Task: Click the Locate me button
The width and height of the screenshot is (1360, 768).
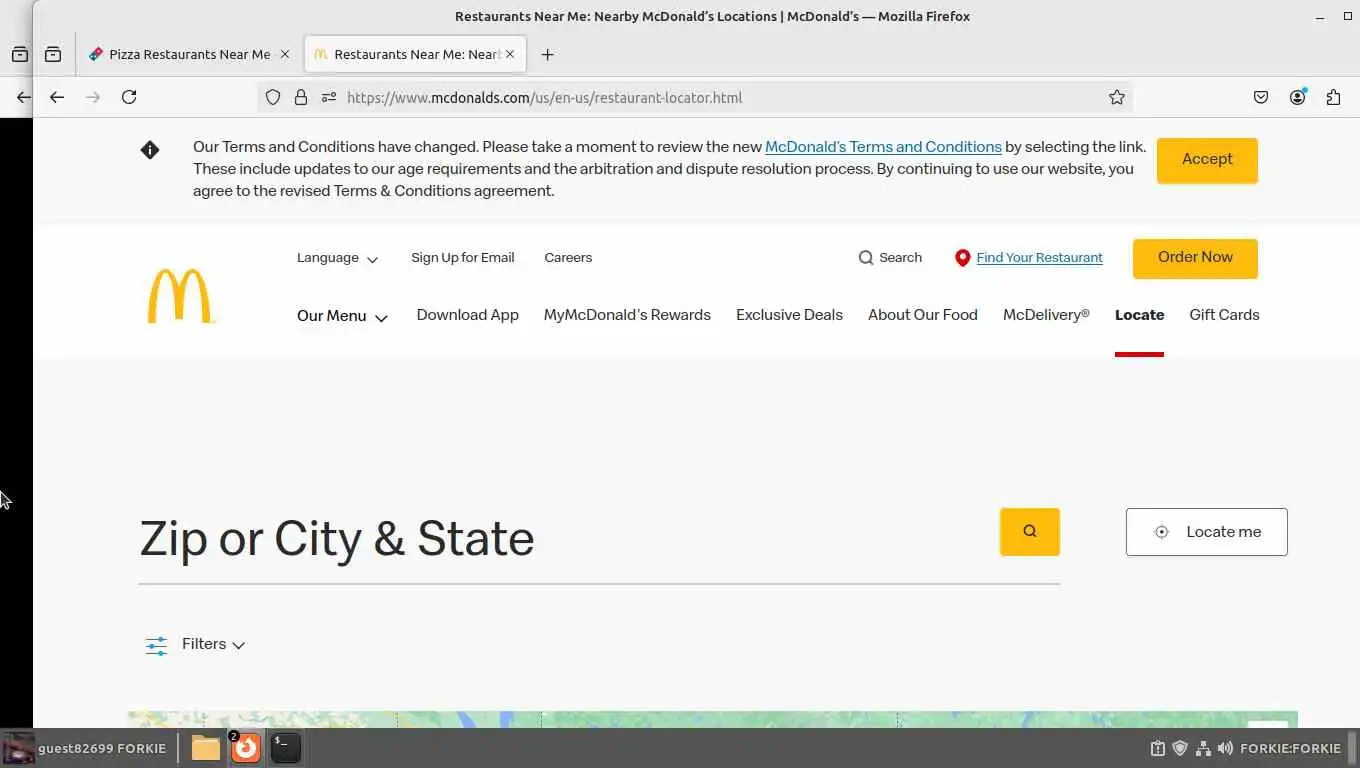Action: (x=1207, y=532)
